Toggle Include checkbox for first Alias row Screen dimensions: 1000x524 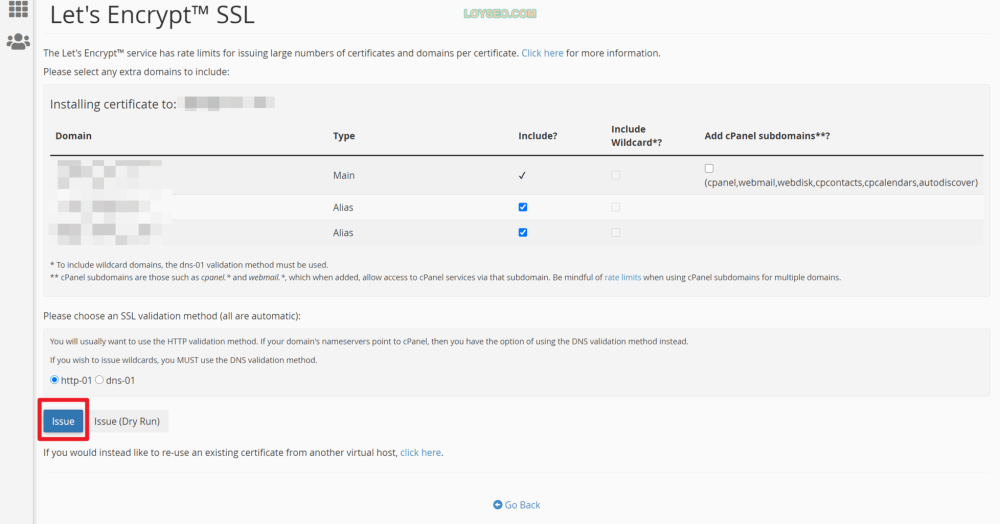pos(523,207)
